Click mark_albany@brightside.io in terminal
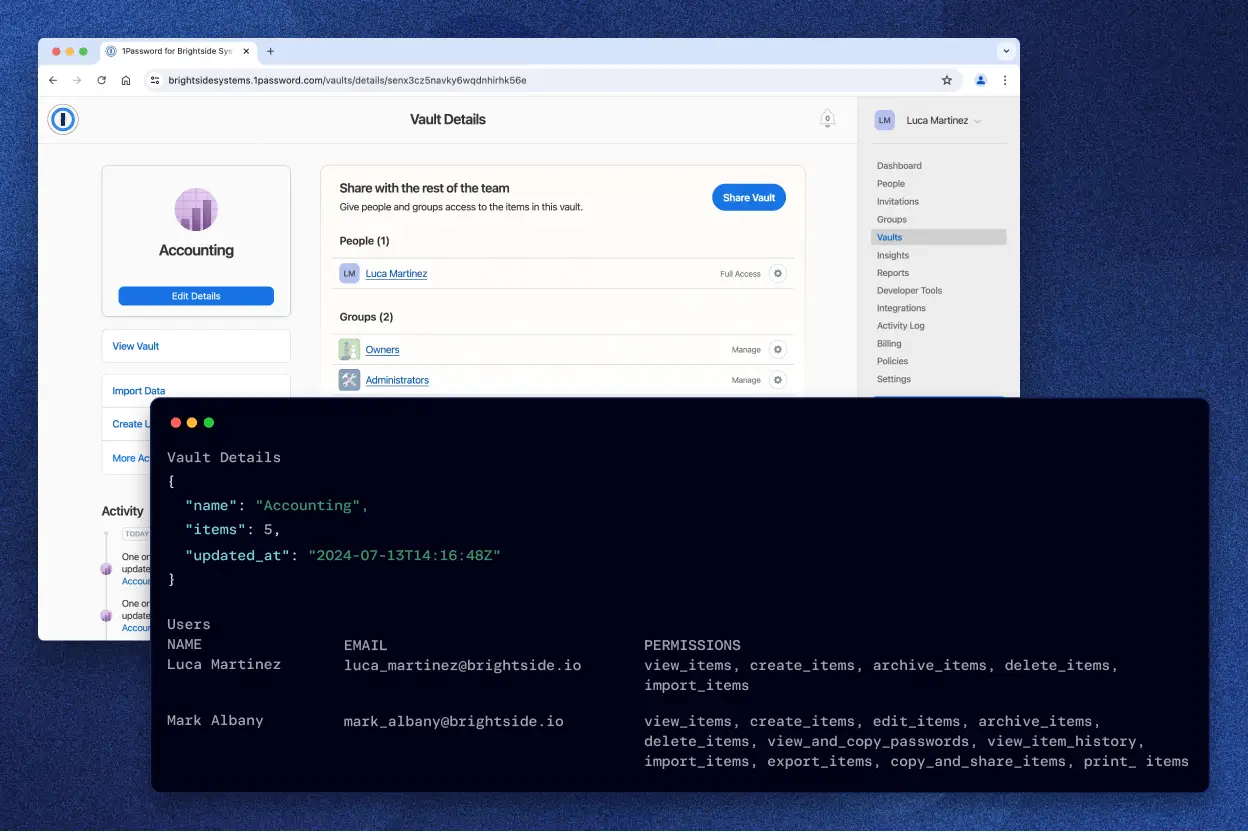The height and width of the screenshot is (832, 1248). coord(453,721)
